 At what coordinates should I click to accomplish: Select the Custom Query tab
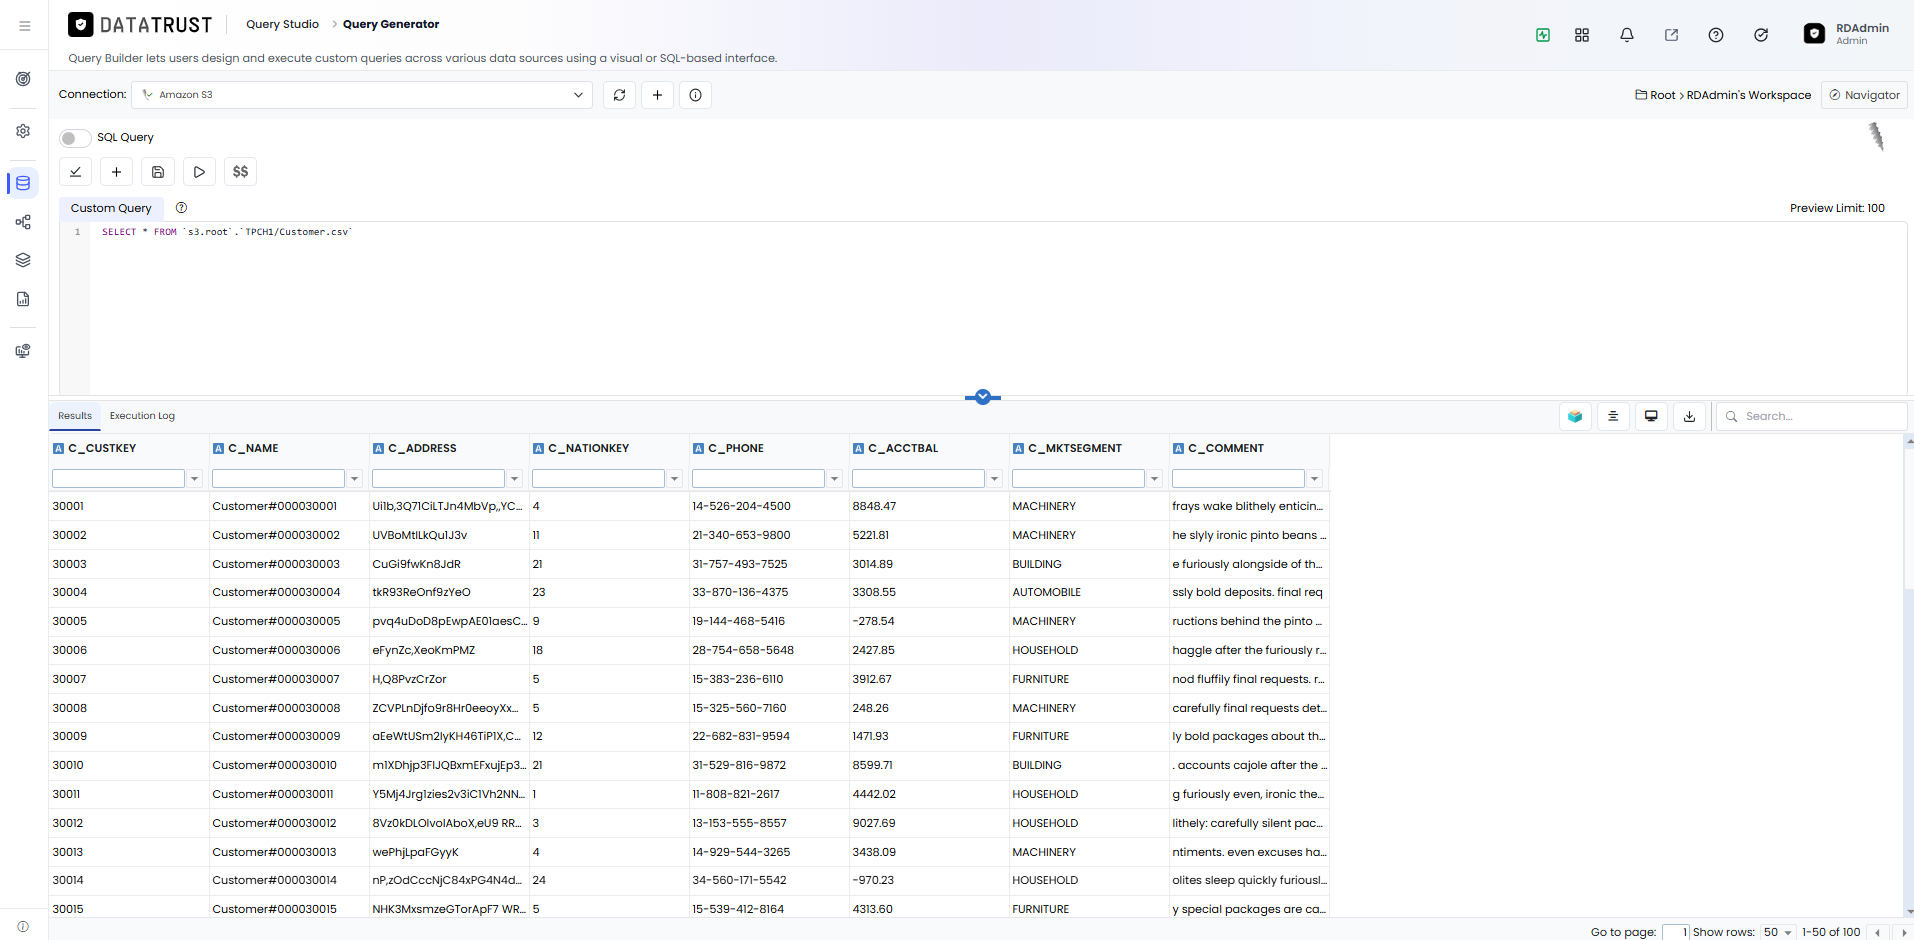coord(111,208)
